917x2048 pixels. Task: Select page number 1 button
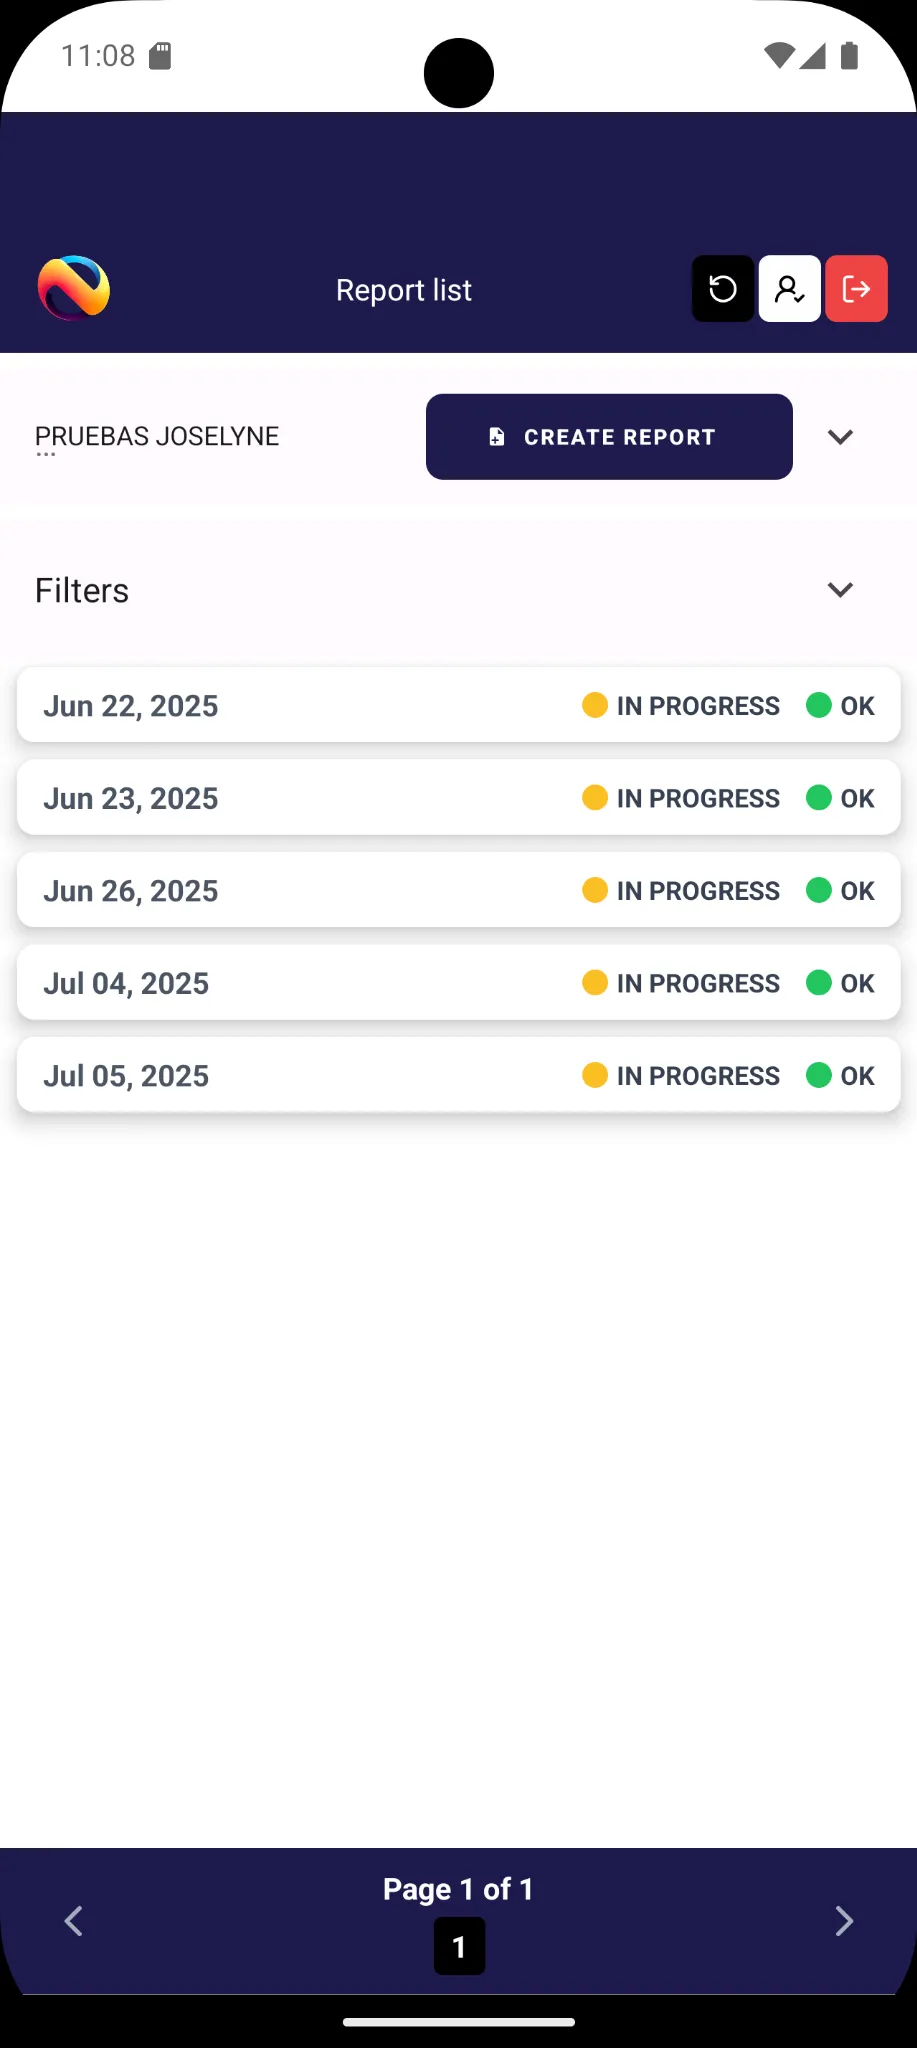pyautogui.click(x=459, y=1946)
